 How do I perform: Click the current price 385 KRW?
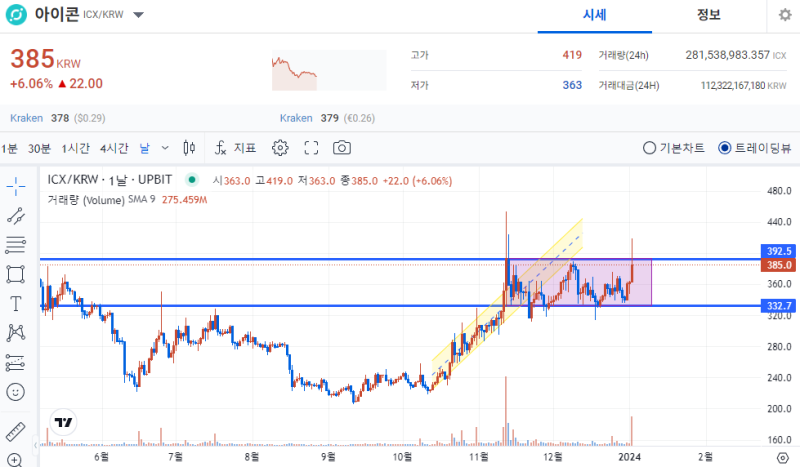(45, 59)
